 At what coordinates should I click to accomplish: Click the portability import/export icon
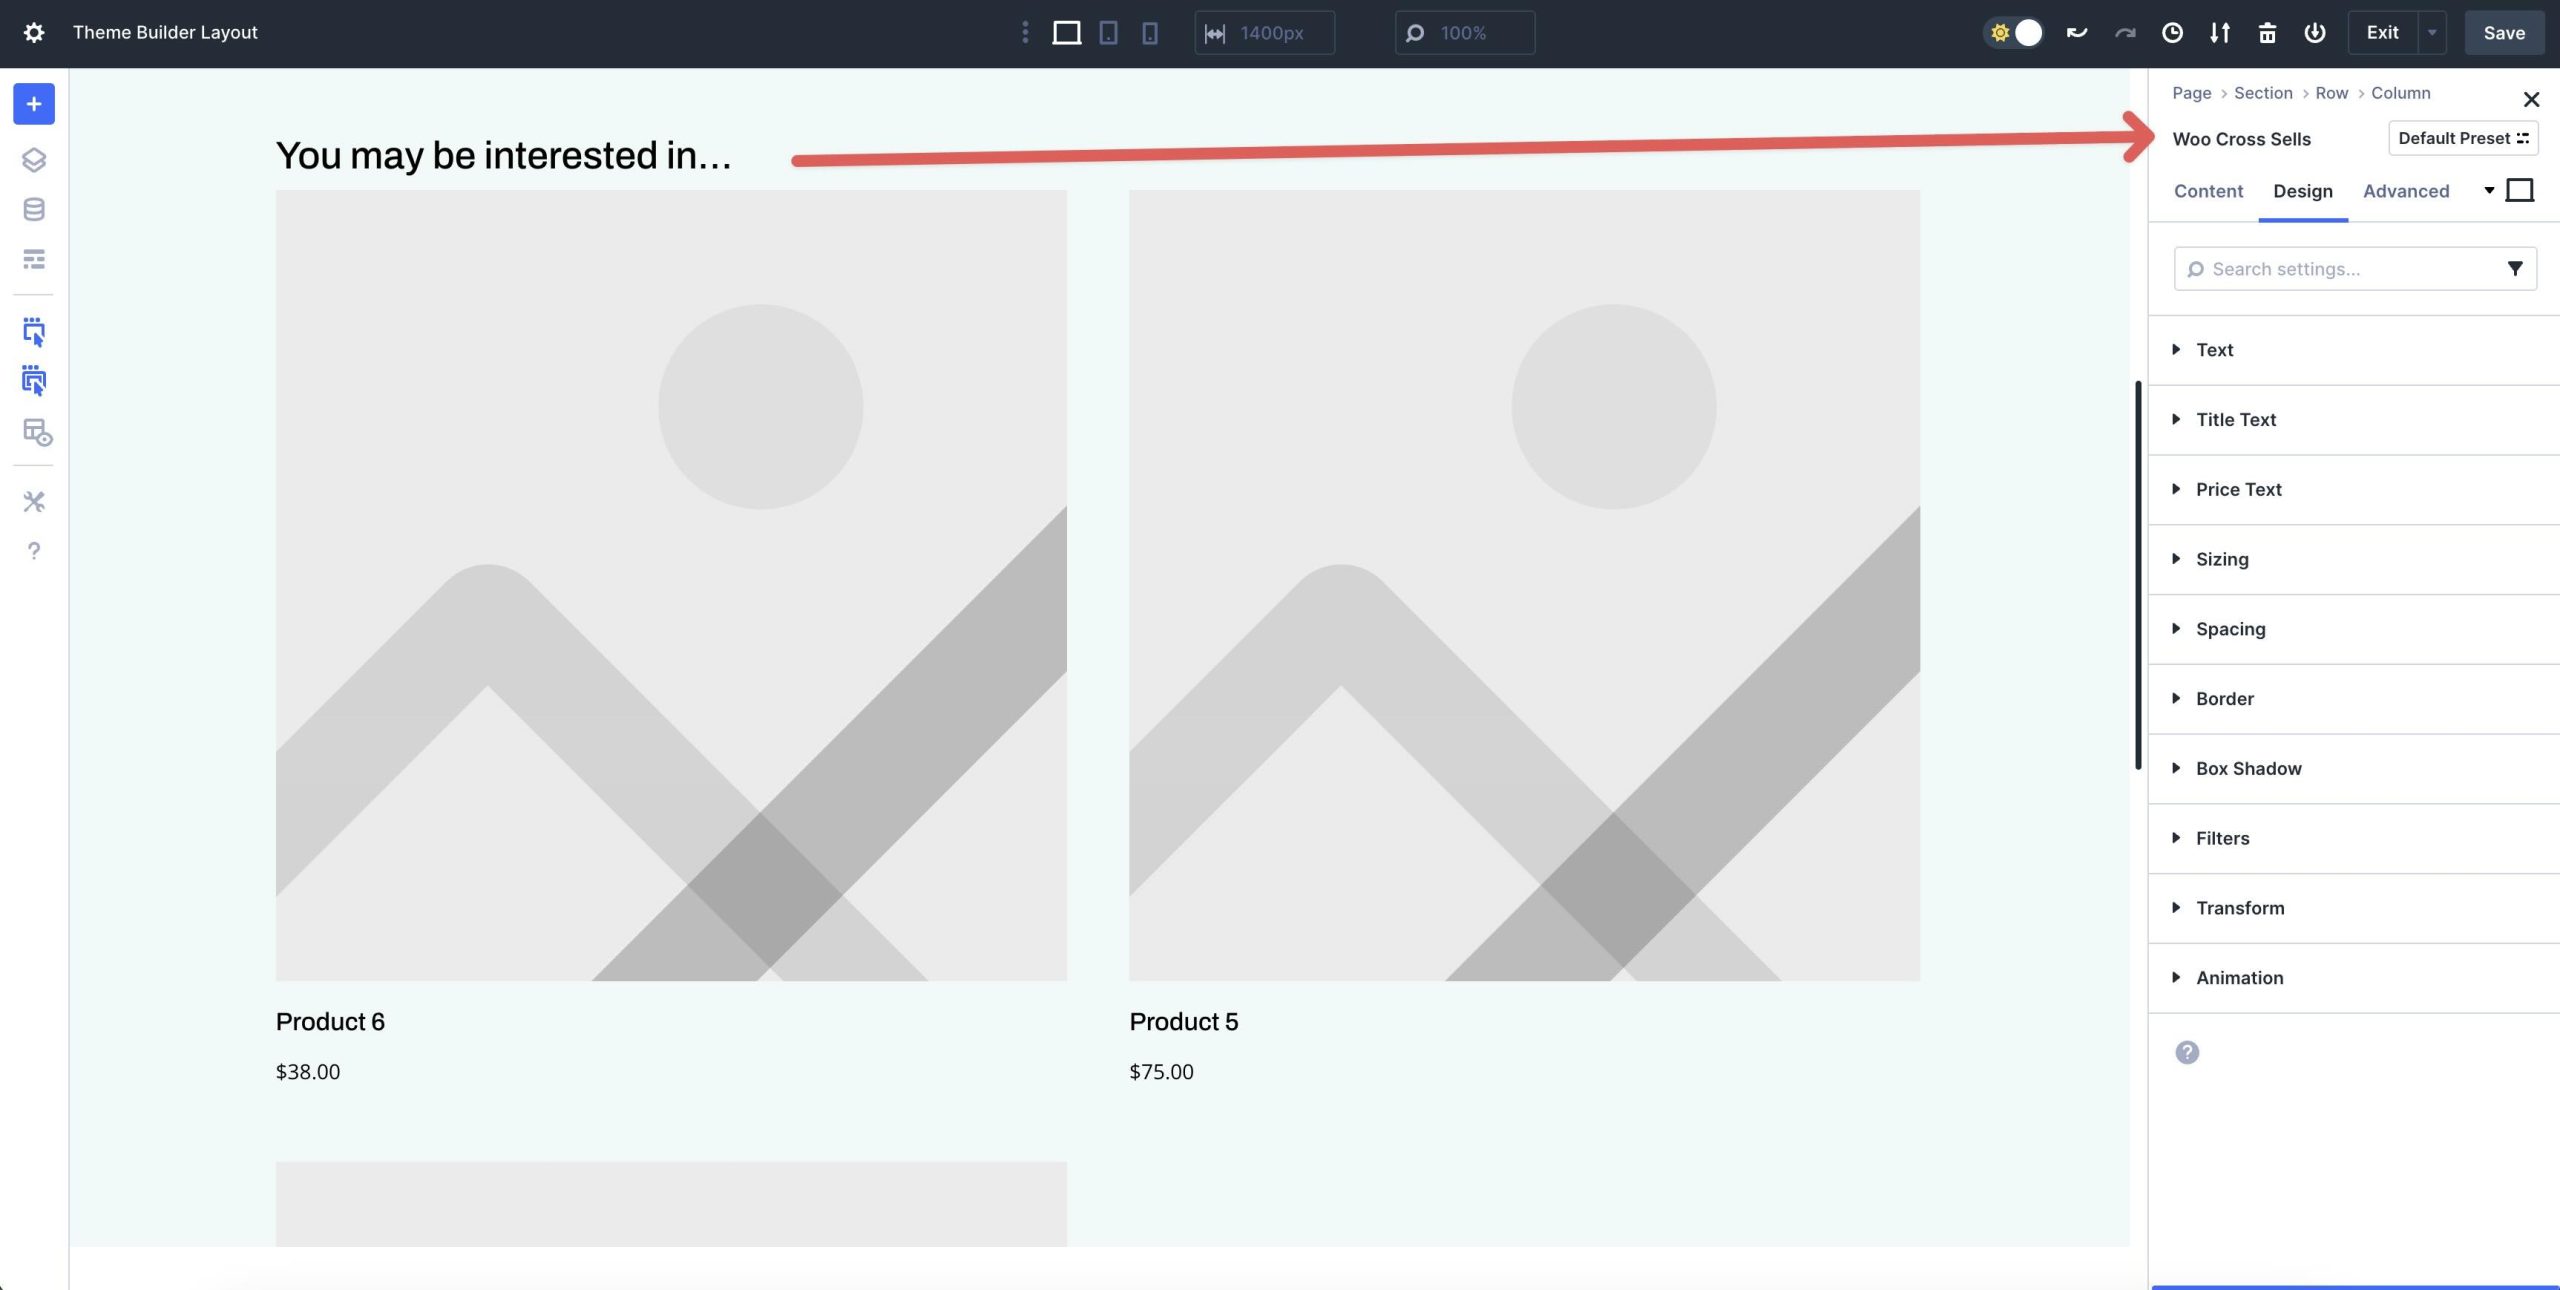[2220, 32]
